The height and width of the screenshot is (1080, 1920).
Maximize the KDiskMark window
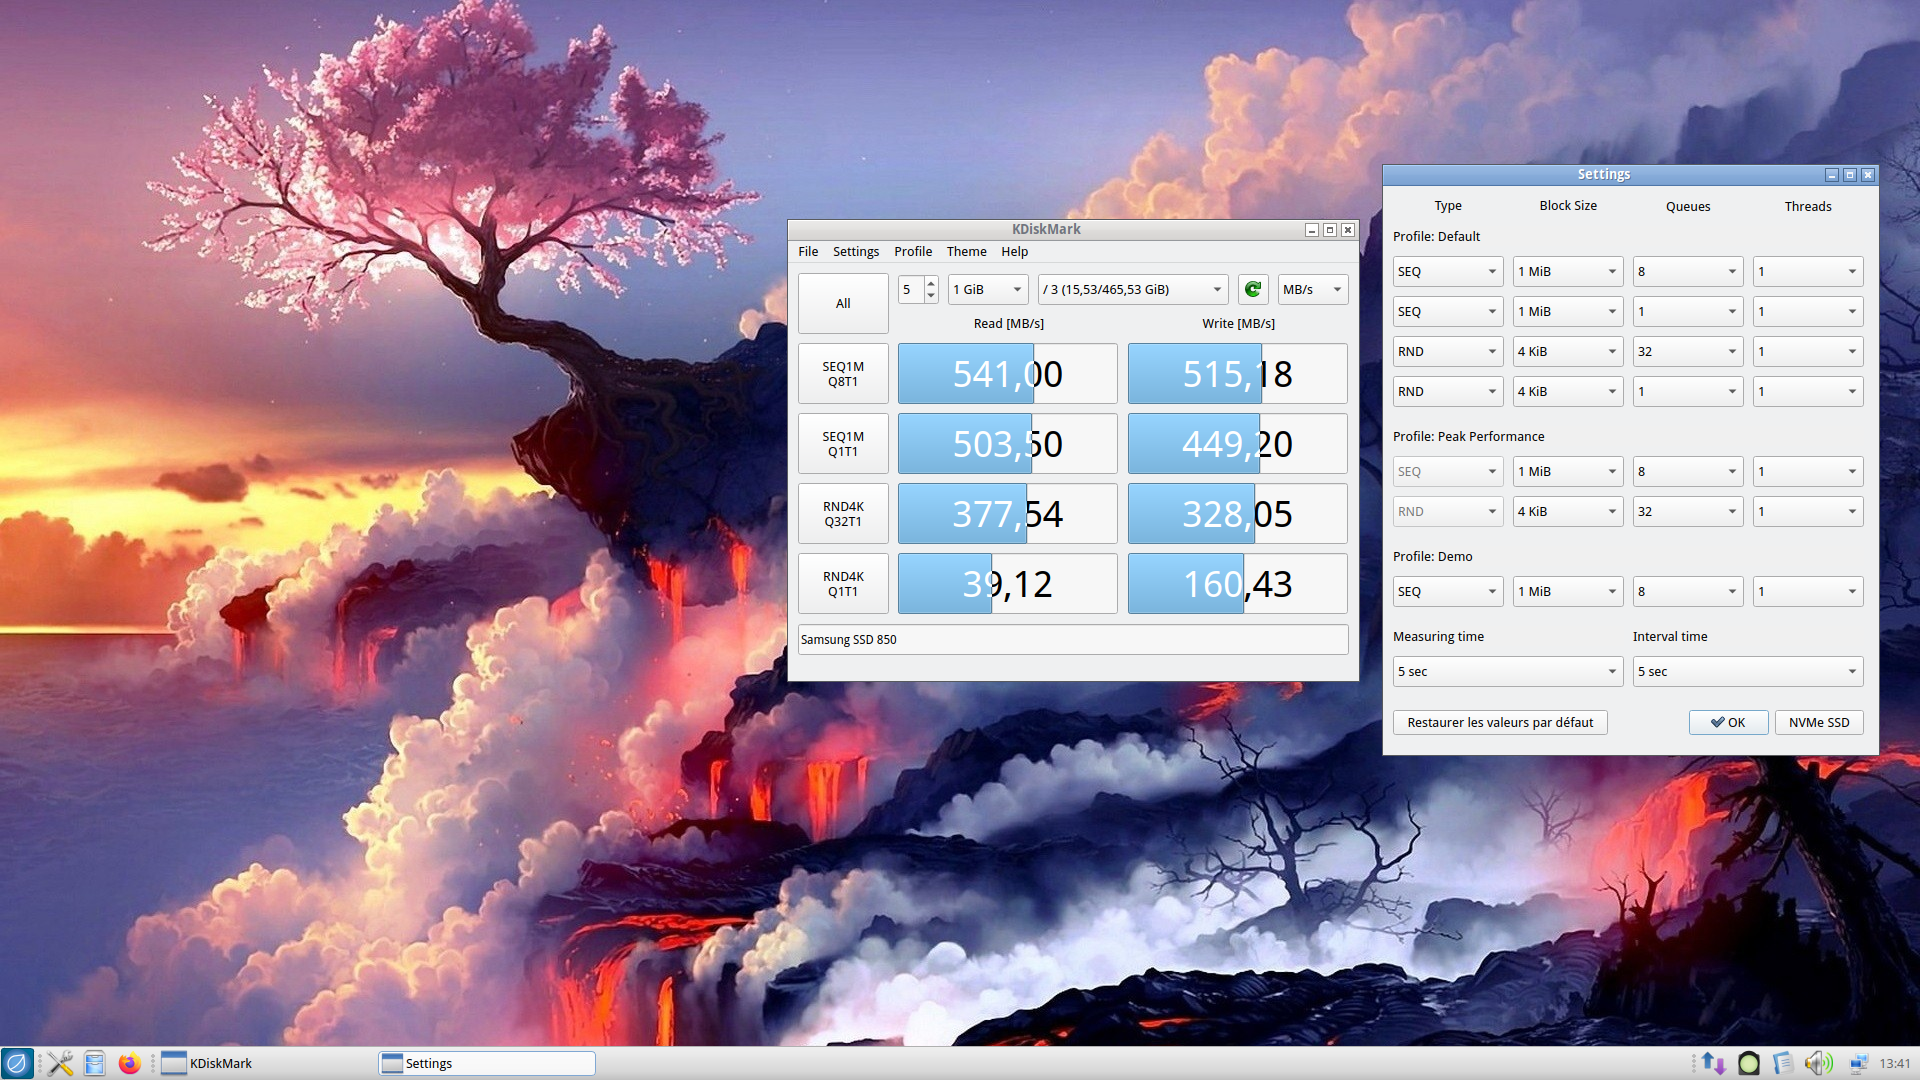[1330, 230]
